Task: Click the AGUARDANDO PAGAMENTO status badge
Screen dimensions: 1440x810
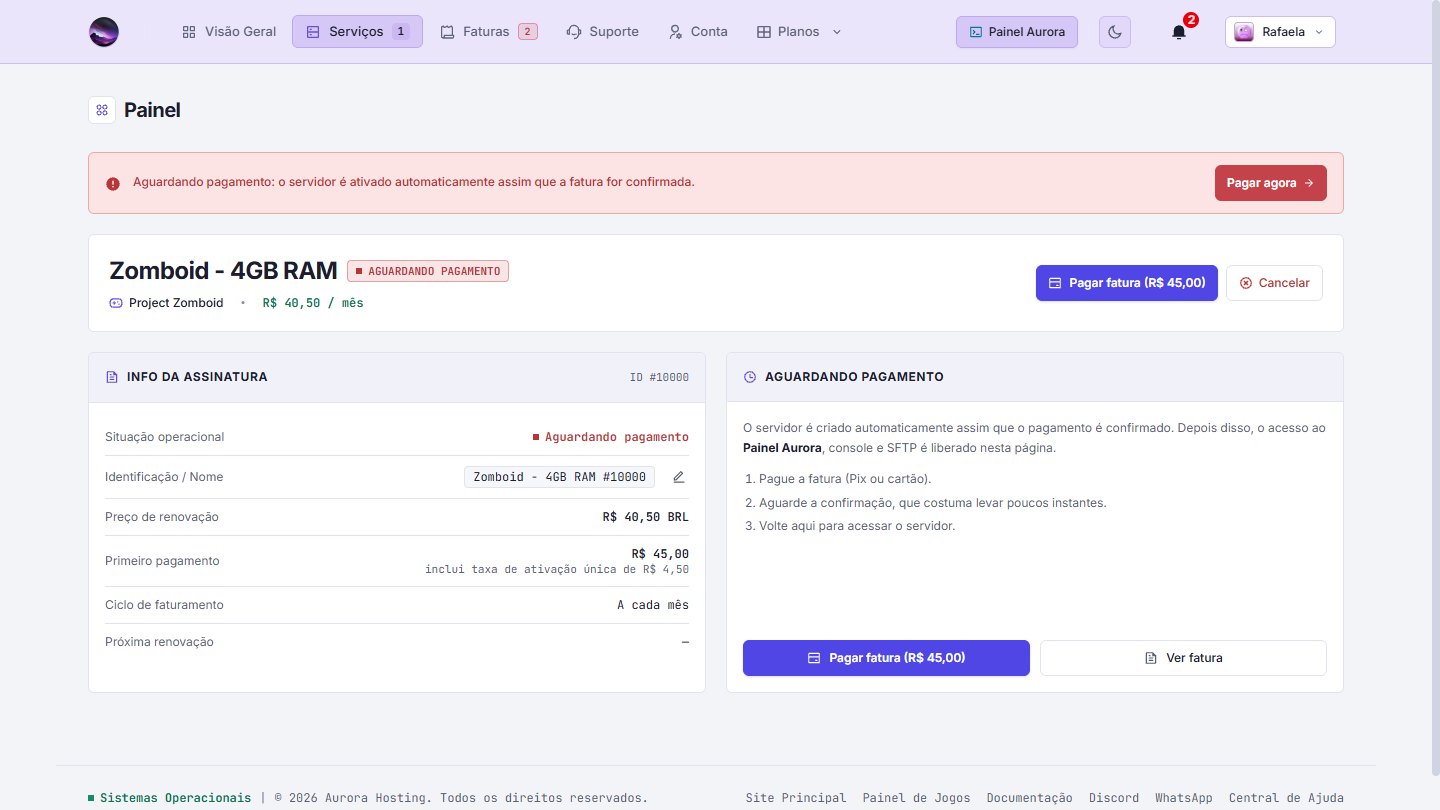Action: click(x=428, y=271)
